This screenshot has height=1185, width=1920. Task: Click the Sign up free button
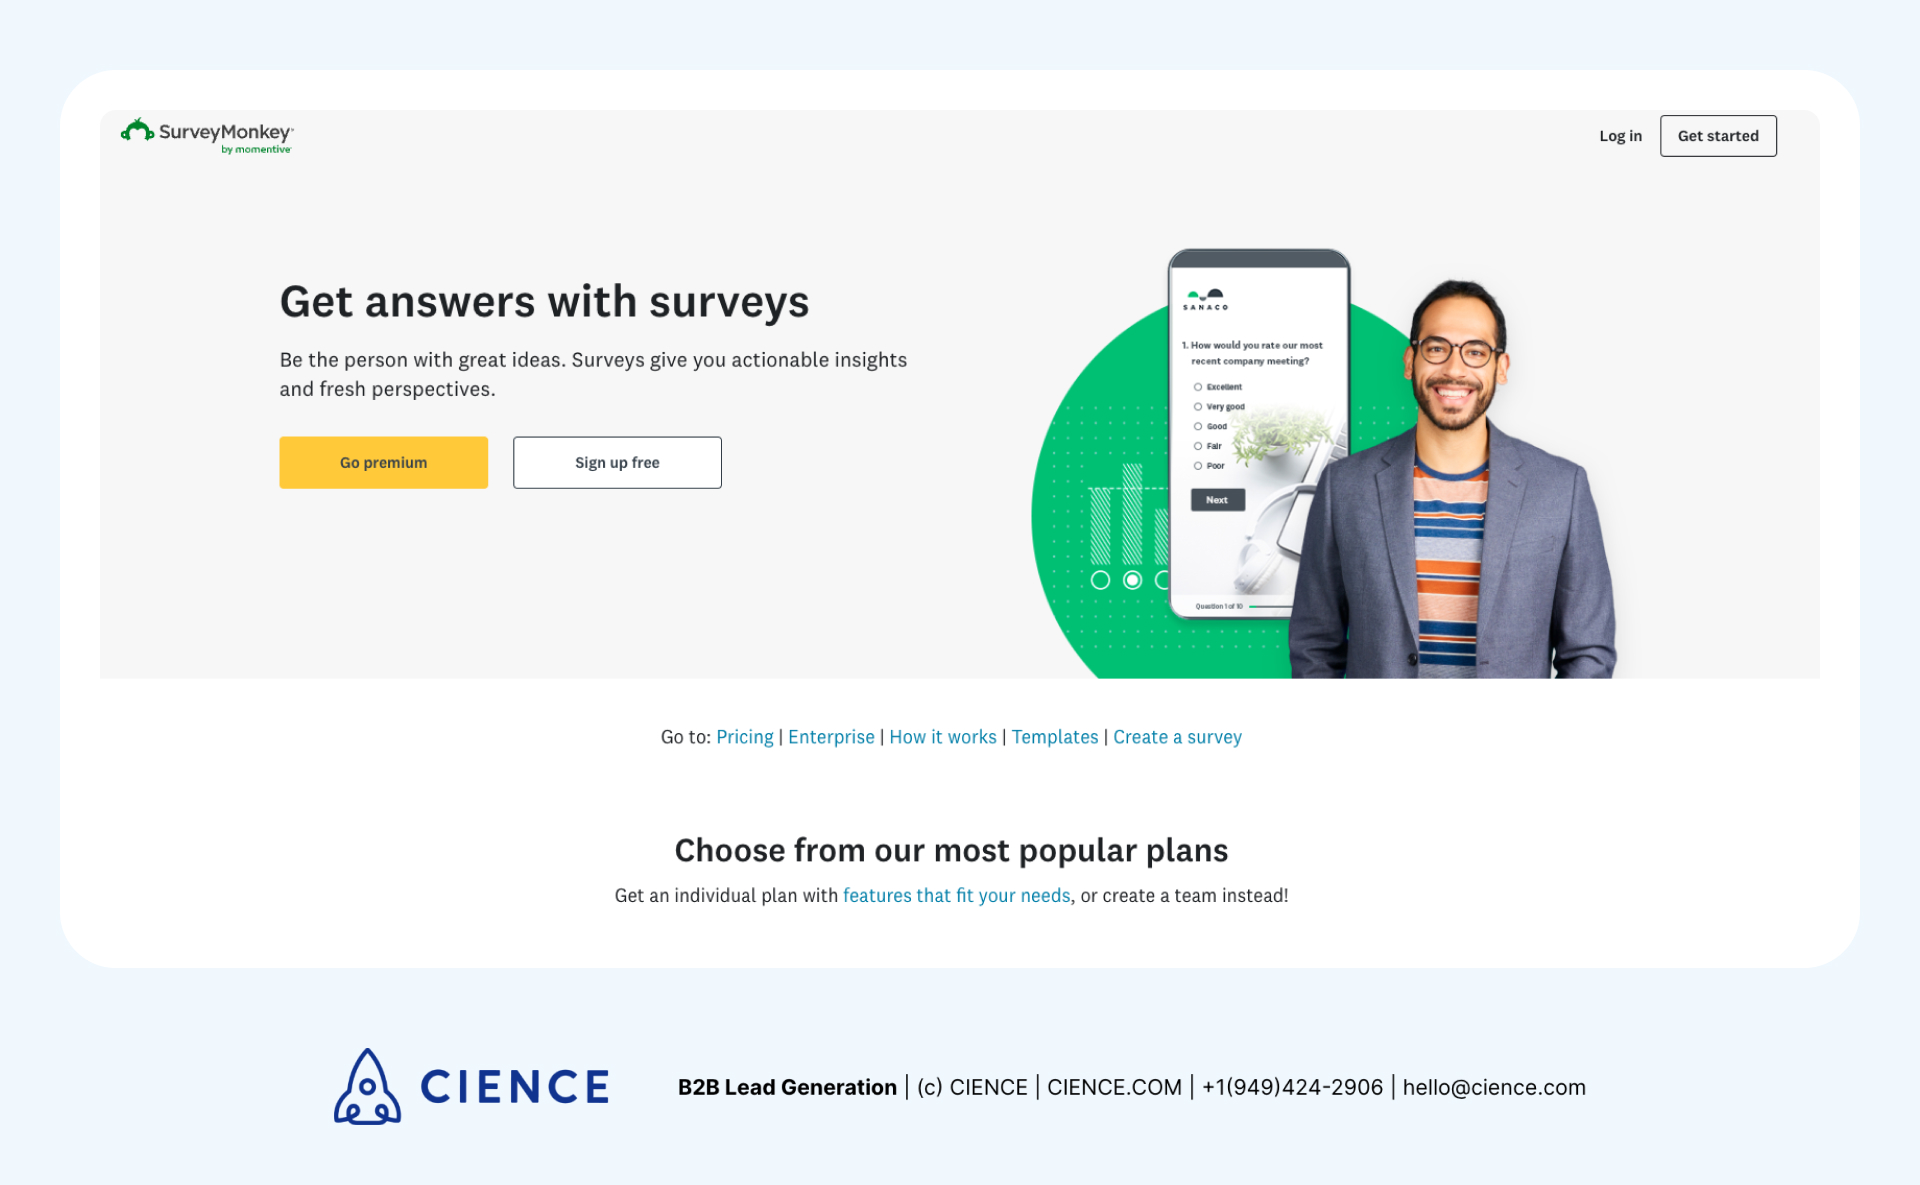coord(614,462)
